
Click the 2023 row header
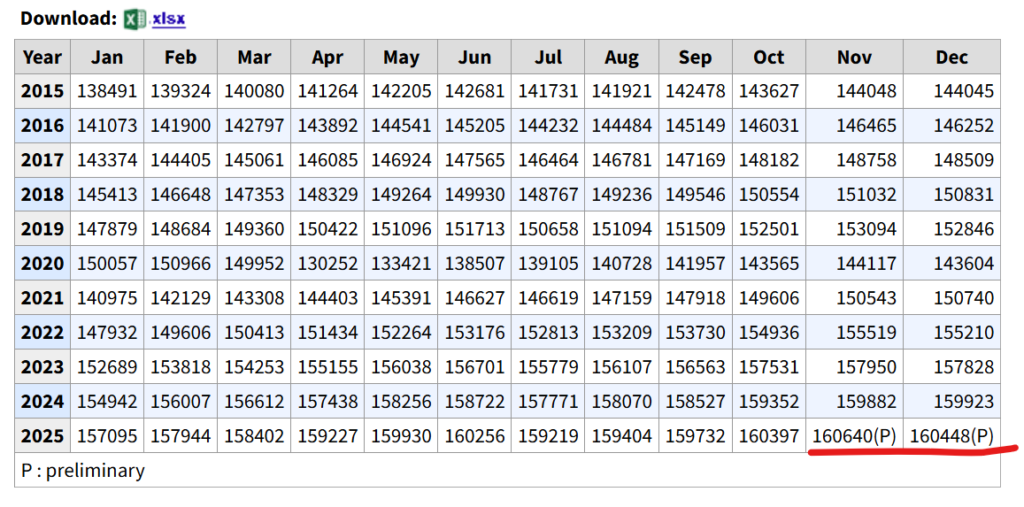pos(42,367)
